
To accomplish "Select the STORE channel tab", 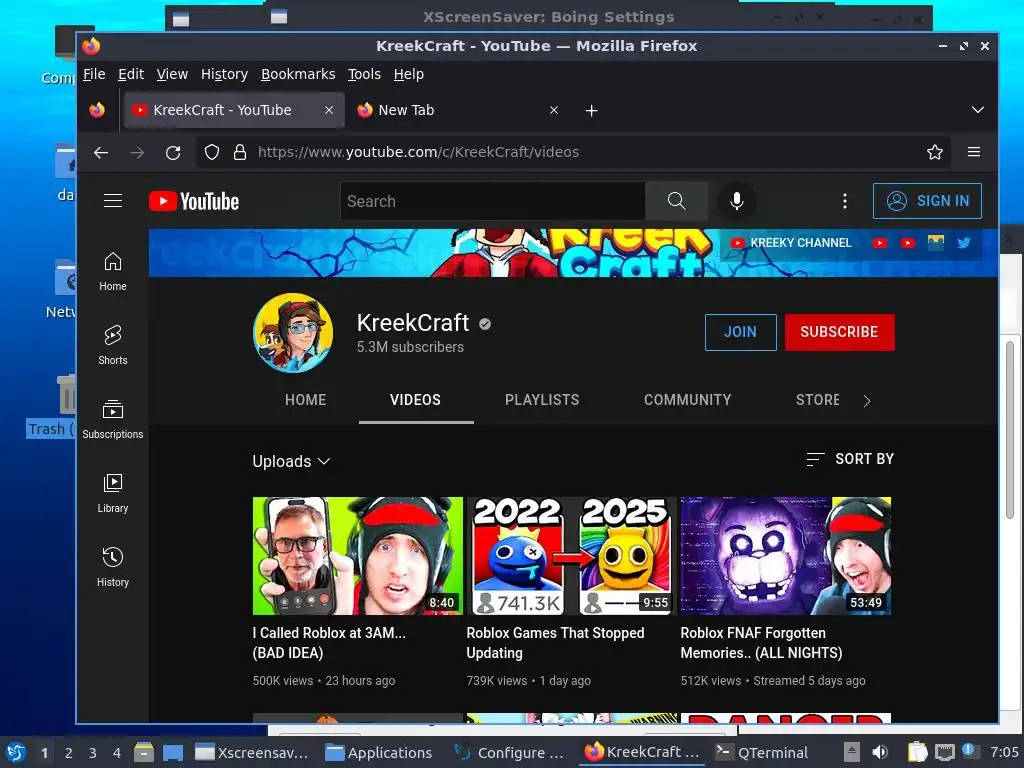I will coord(818,400).
